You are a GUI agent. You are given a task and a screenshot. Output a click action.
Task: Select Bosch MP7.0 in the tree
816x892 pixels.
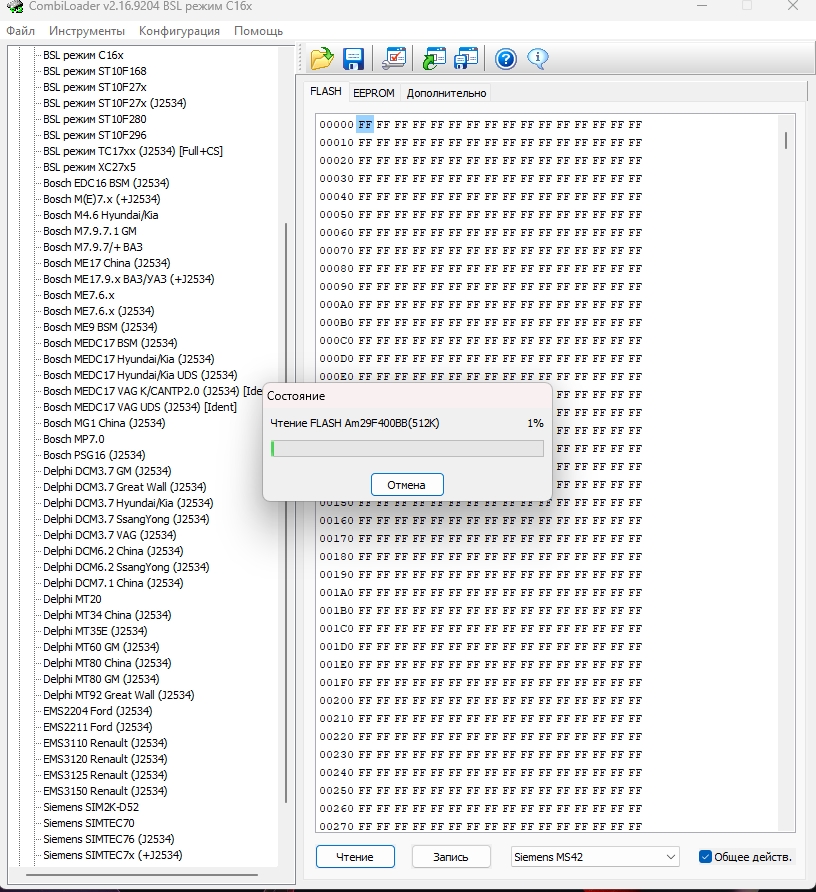[x=73, y=439]
